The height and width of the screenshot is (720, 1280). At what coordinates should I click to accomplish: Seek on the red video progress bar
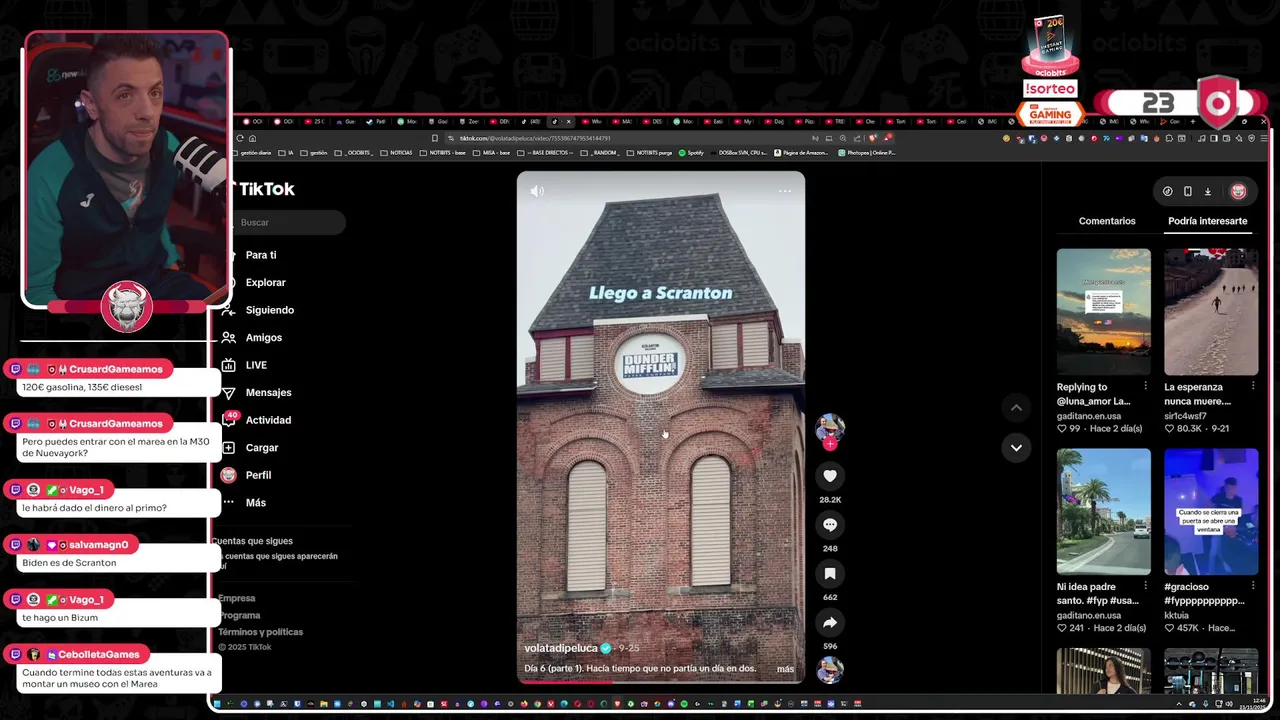(660, 682)
